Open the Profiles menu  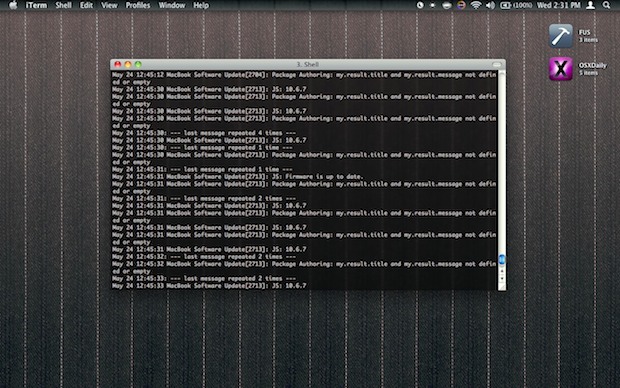(138, 5)
